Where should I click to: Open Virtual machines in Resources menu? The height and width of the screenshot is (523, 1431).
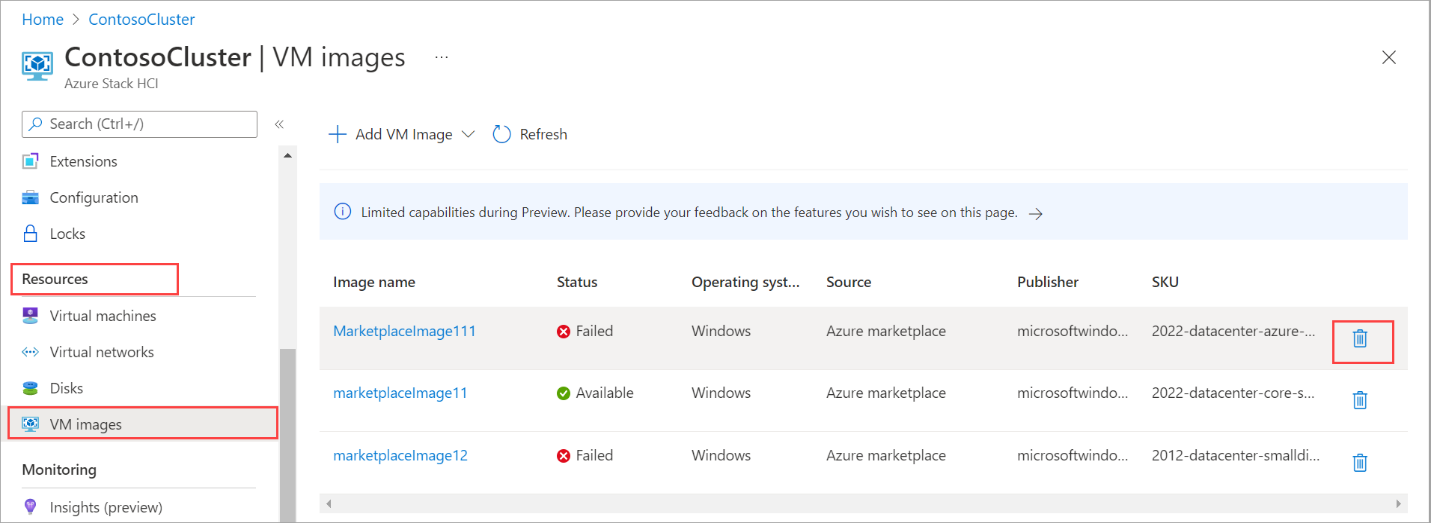(x=103, y=316)
